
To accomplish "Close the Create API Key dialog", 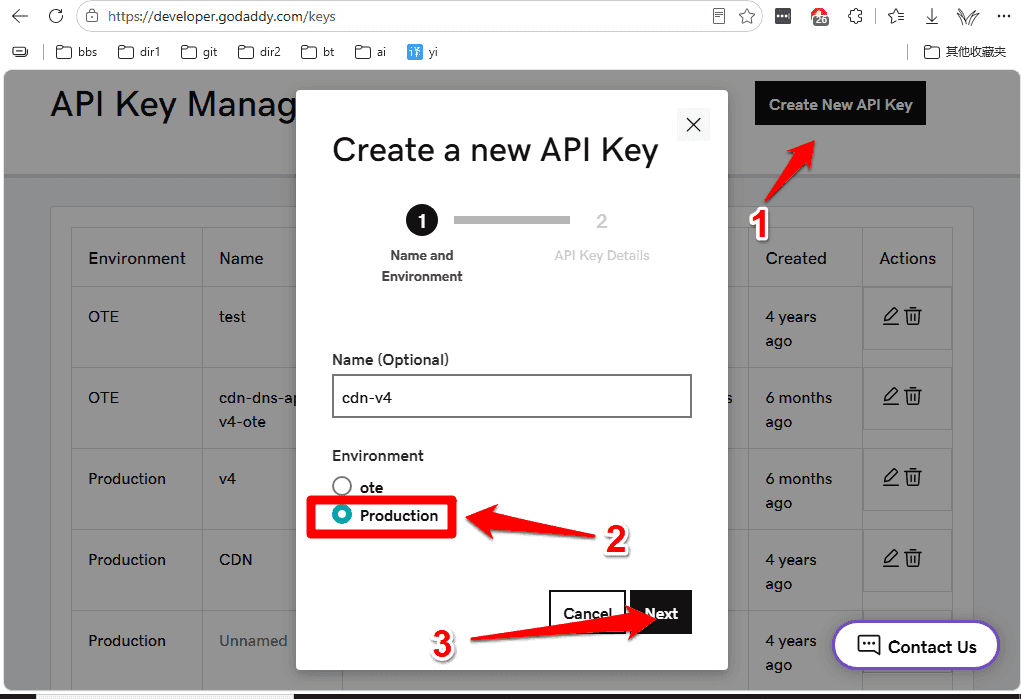I will (693, 124).
